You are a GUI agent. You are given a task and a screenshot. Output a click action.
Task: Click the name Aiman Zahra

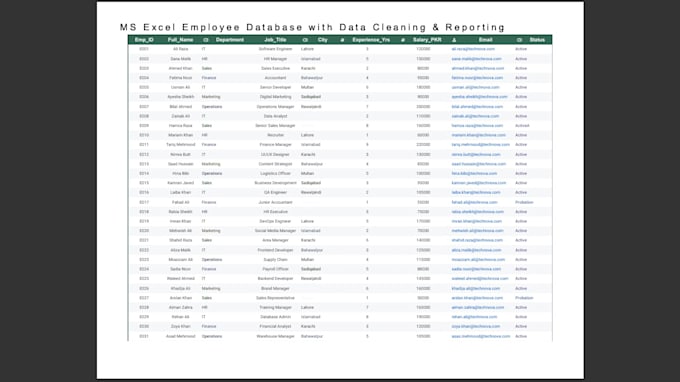coord(180,307)
